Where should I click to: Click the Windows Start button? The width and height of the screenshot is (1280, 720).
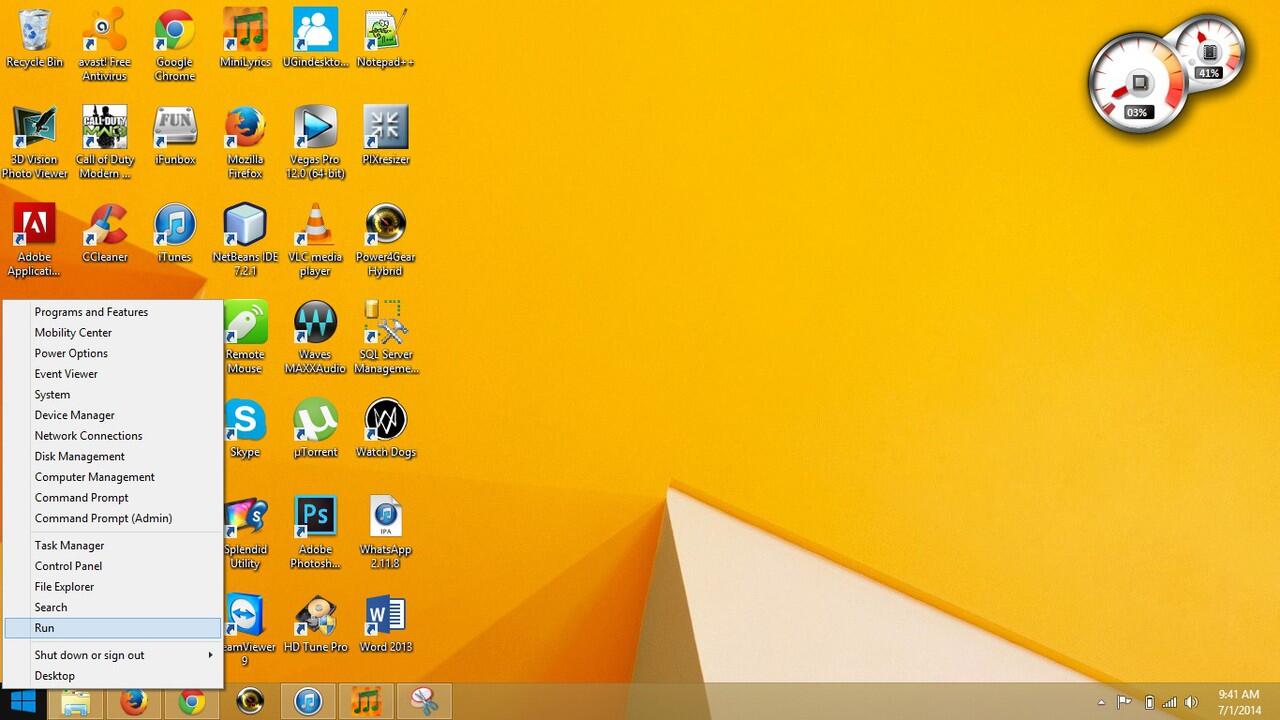(x=23, y=702)
